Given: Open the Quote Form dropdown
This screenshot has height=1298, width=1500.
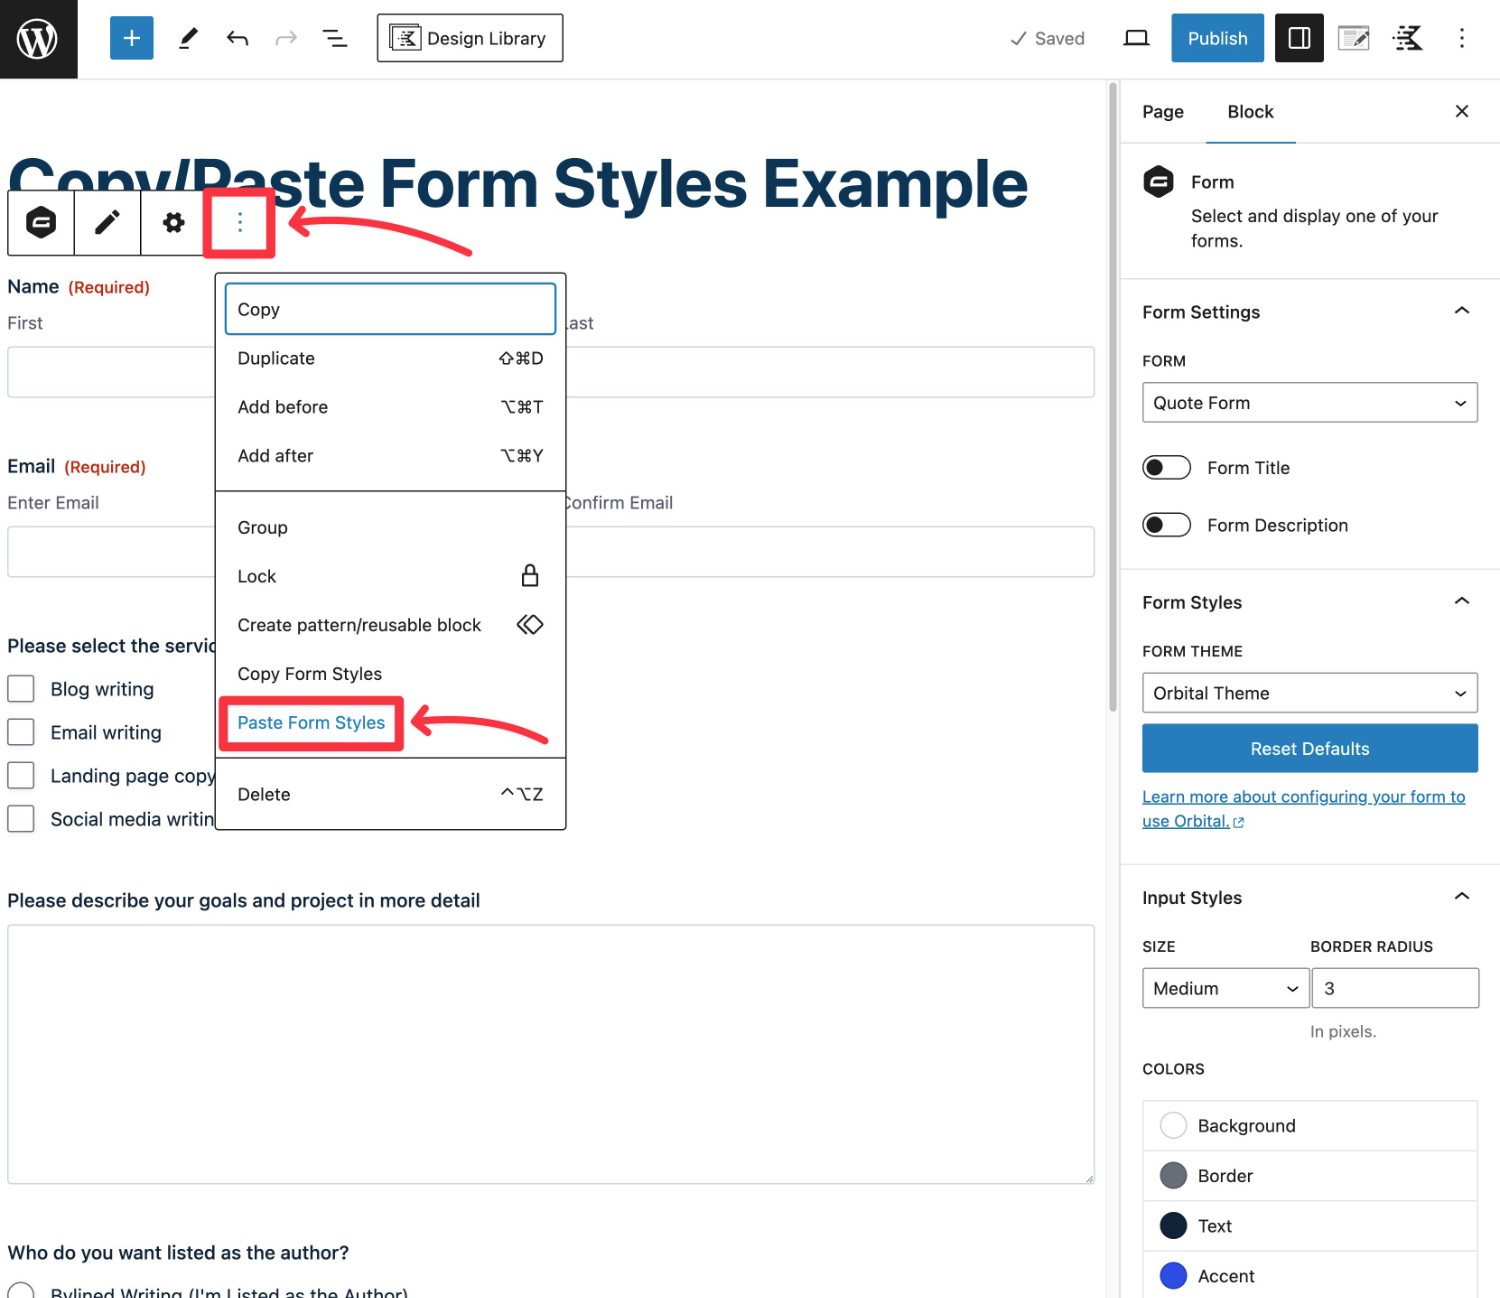Looking at the screenshot, I should (1309, 402).
